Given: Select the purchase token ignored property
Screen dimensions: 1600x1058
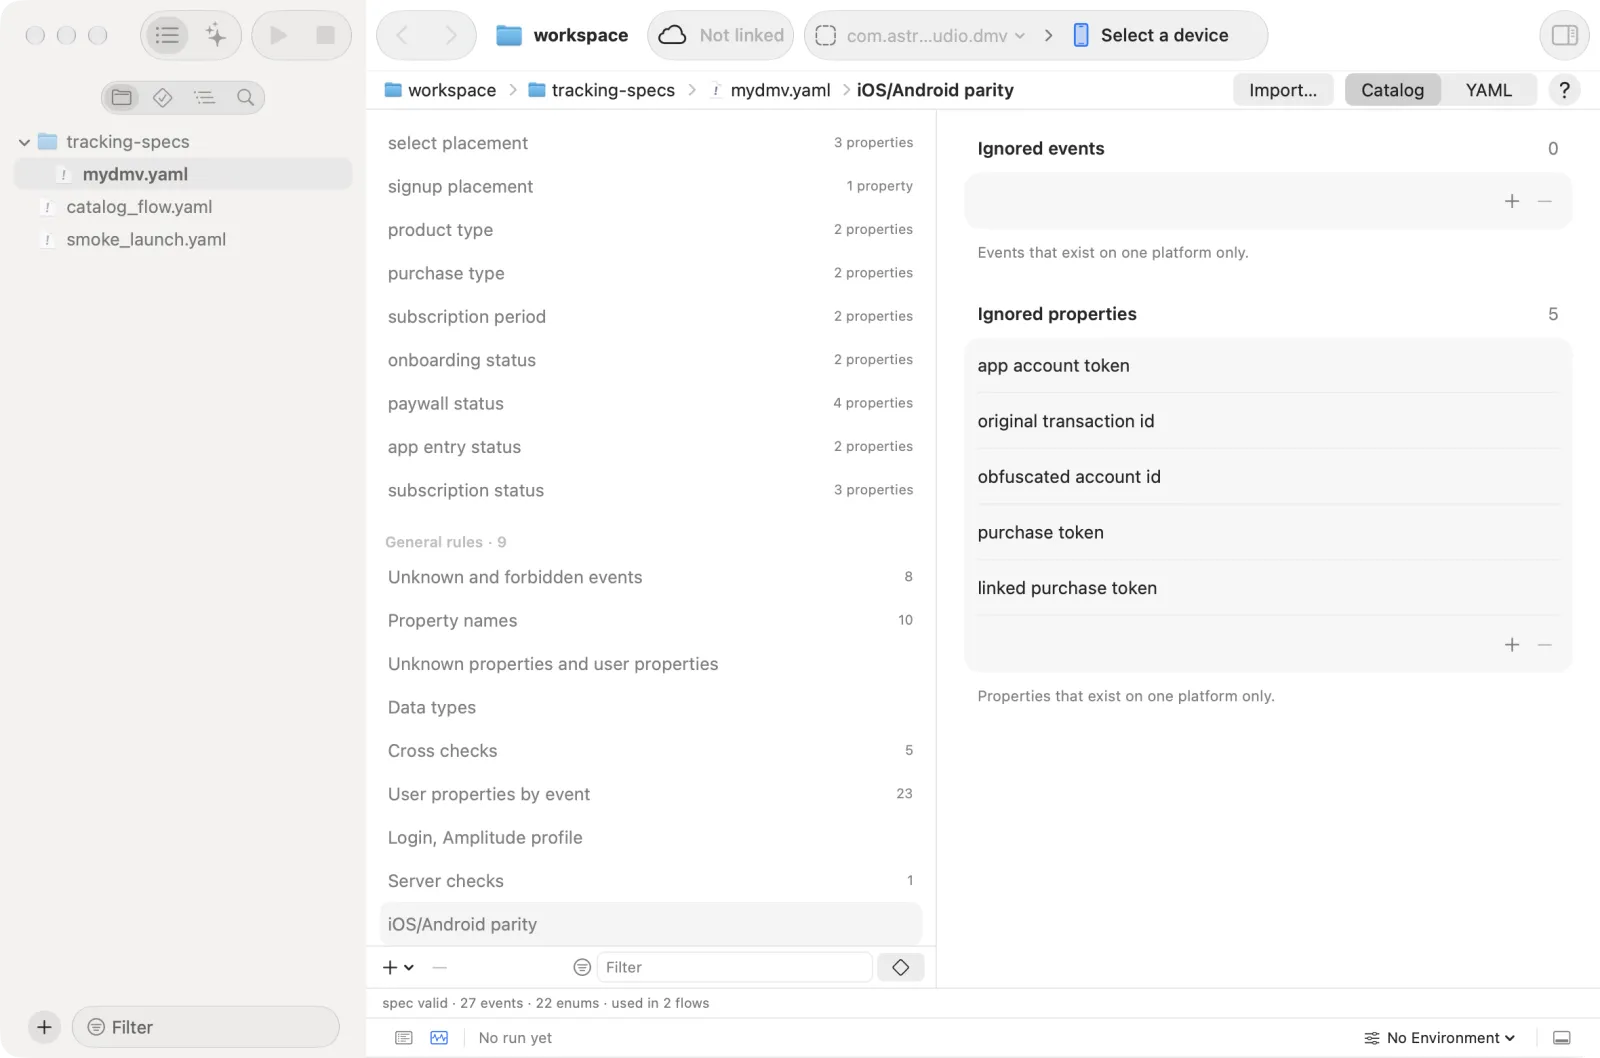Looking at the screenshot, I should click(x=1268, y=532).
